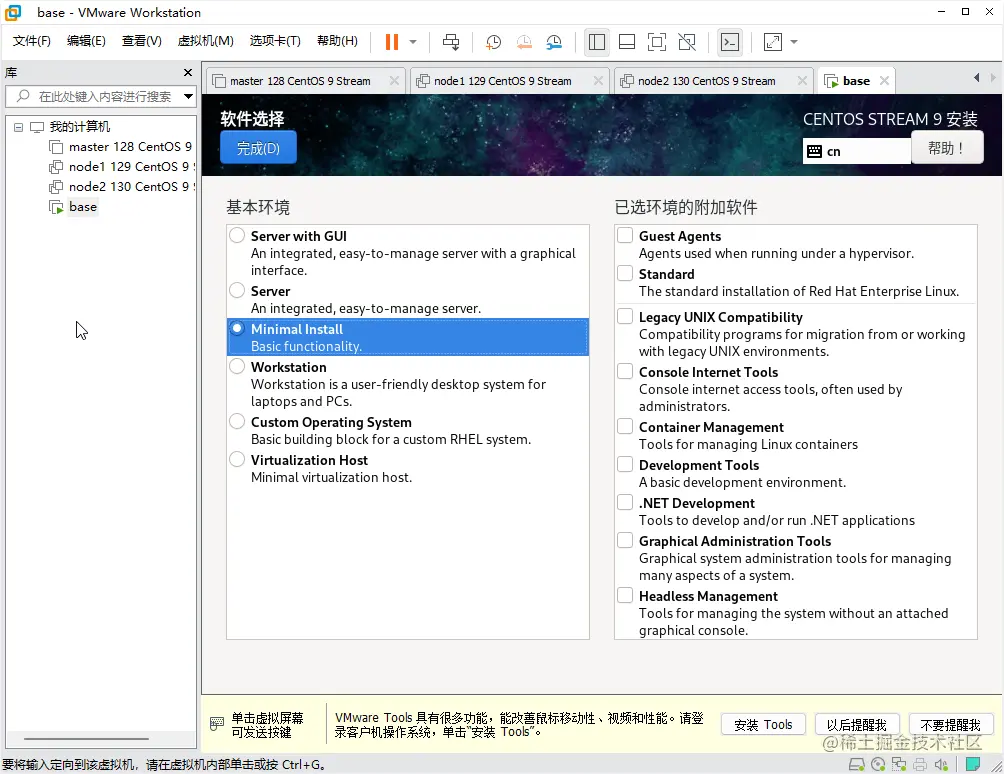Open the power options dropdown beside pause

click(413, 42)
